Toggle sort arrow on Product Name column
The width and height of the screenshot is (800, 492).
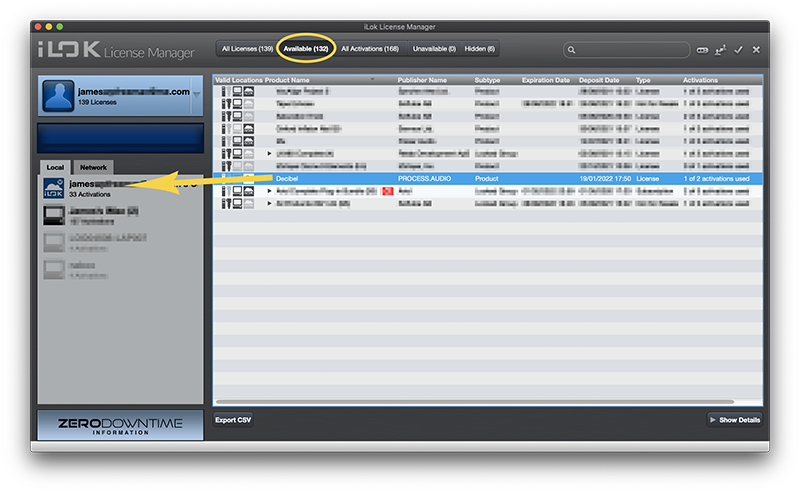(372, 80)
